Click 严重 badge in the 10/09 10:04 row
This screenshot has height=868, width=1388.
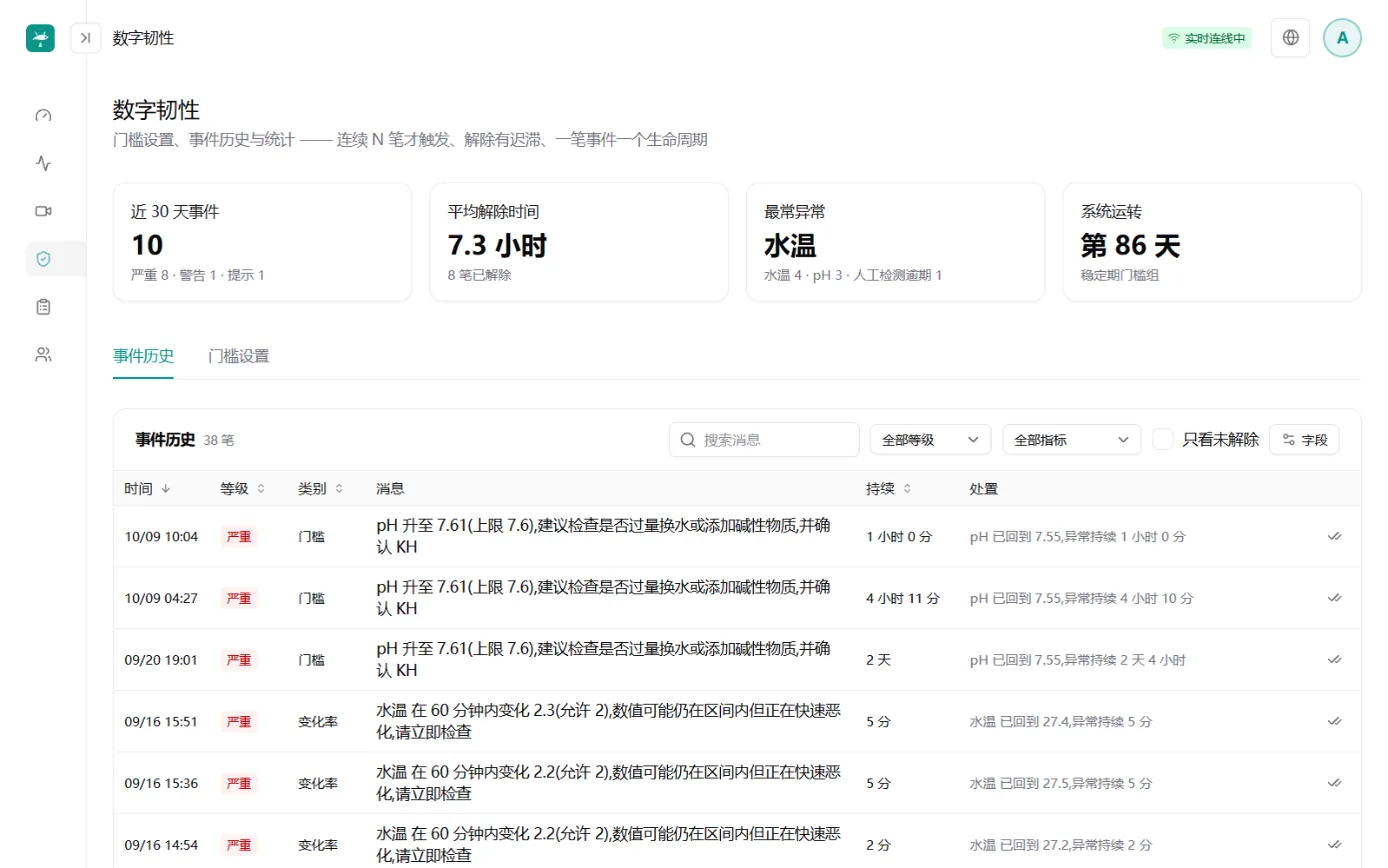click(239, 537)
